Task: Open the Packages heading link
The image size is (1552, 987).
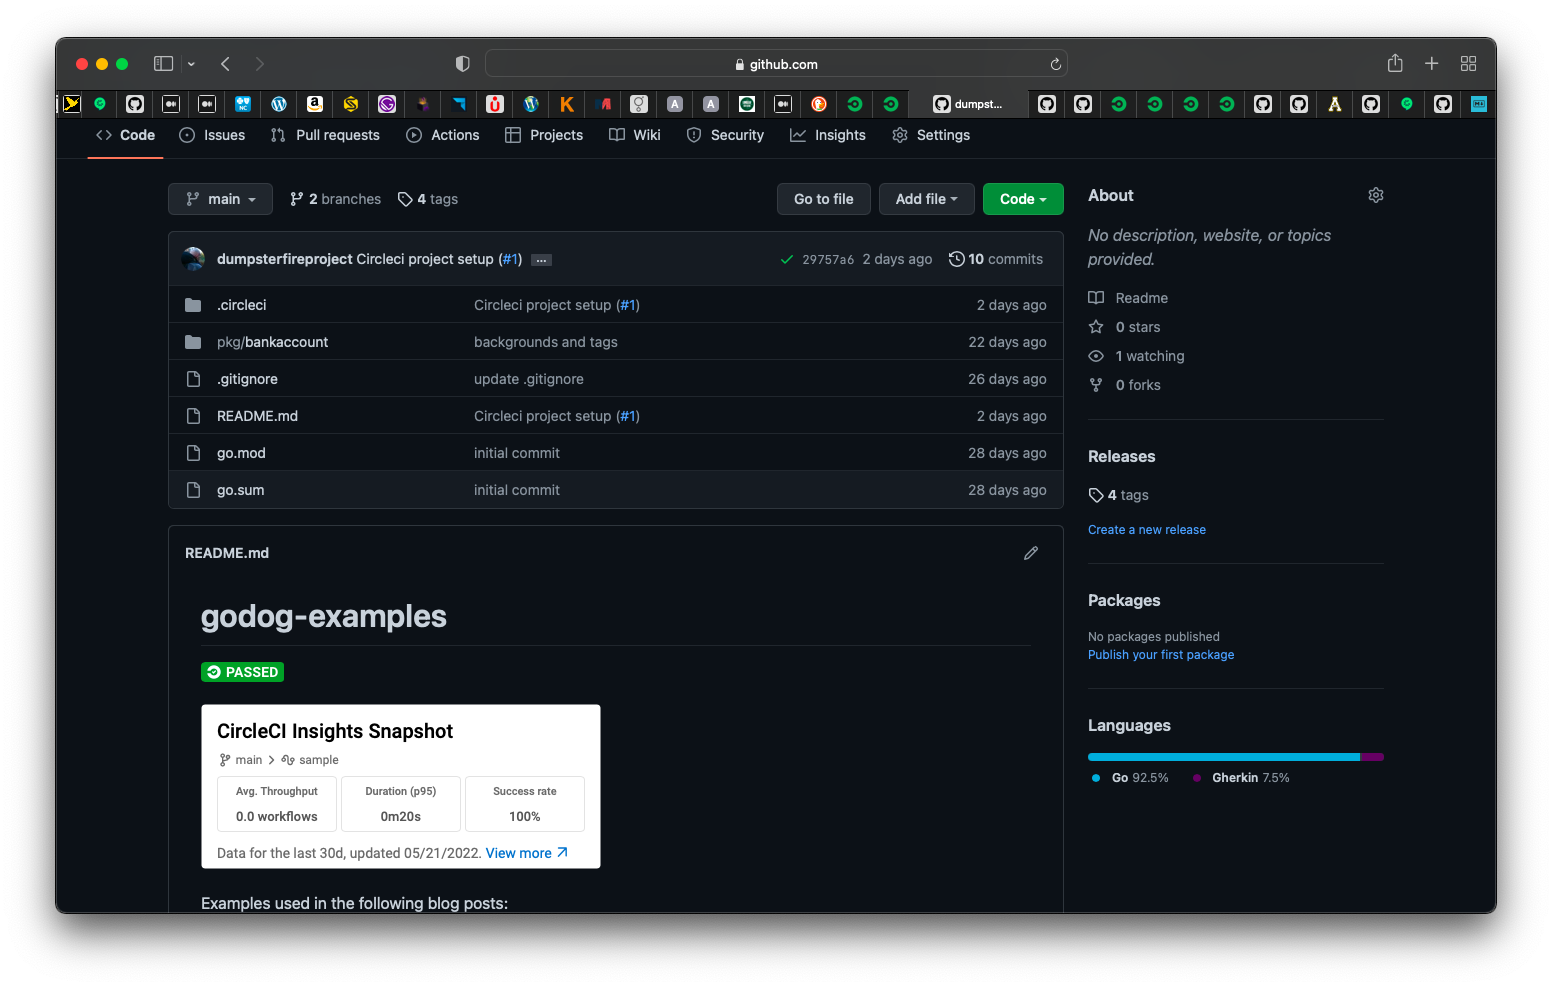Action: point(1124,600)
